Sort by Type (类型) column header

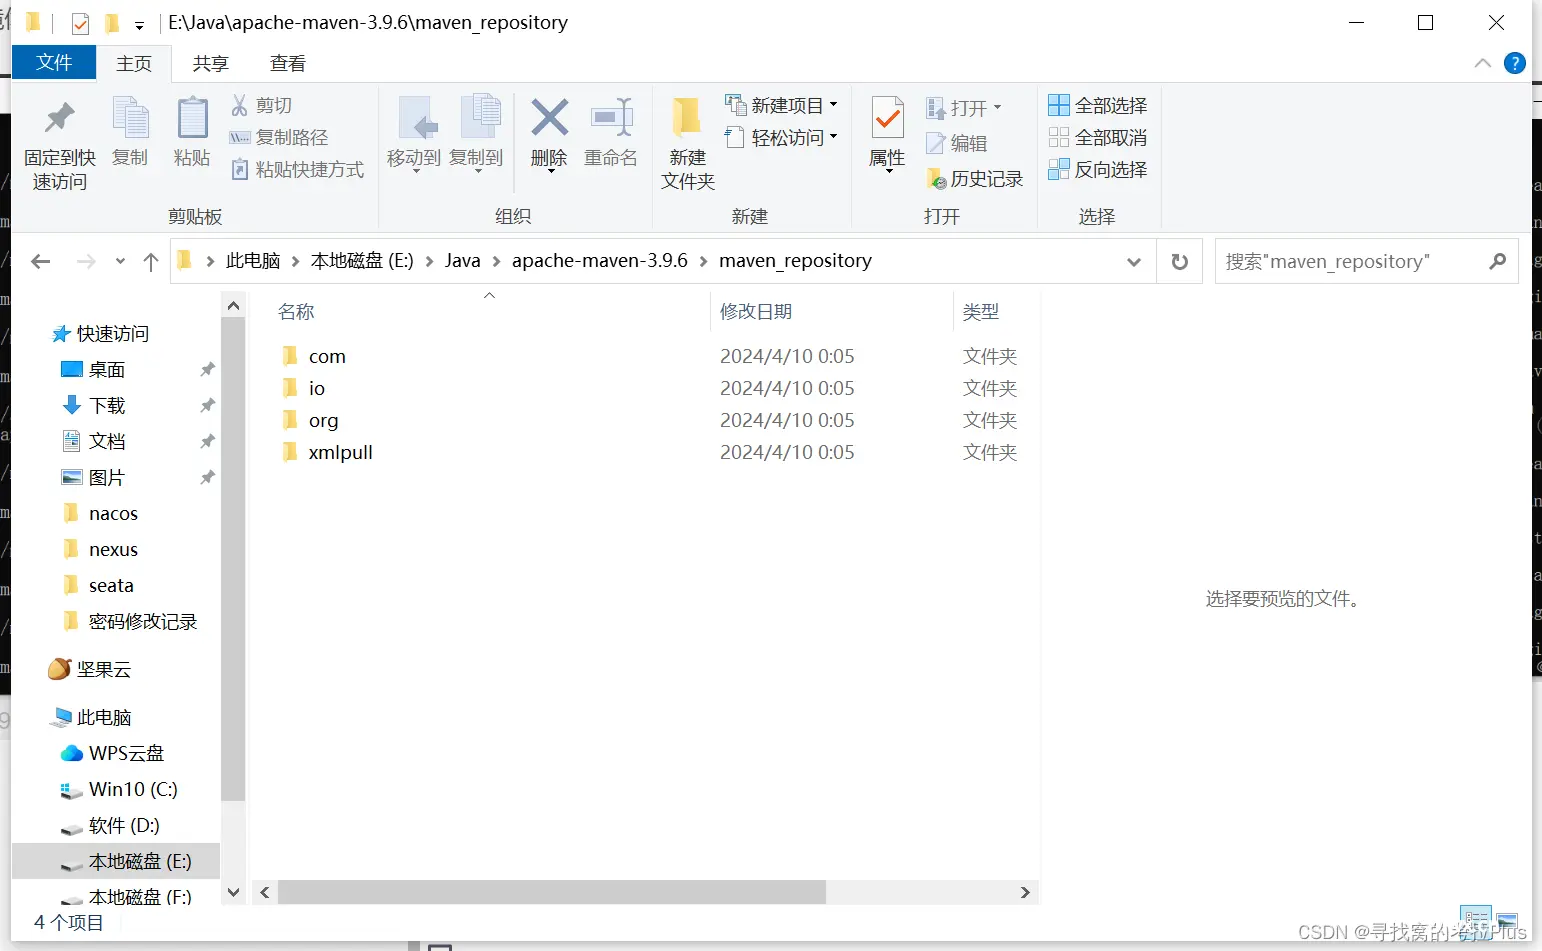[981, 312]
